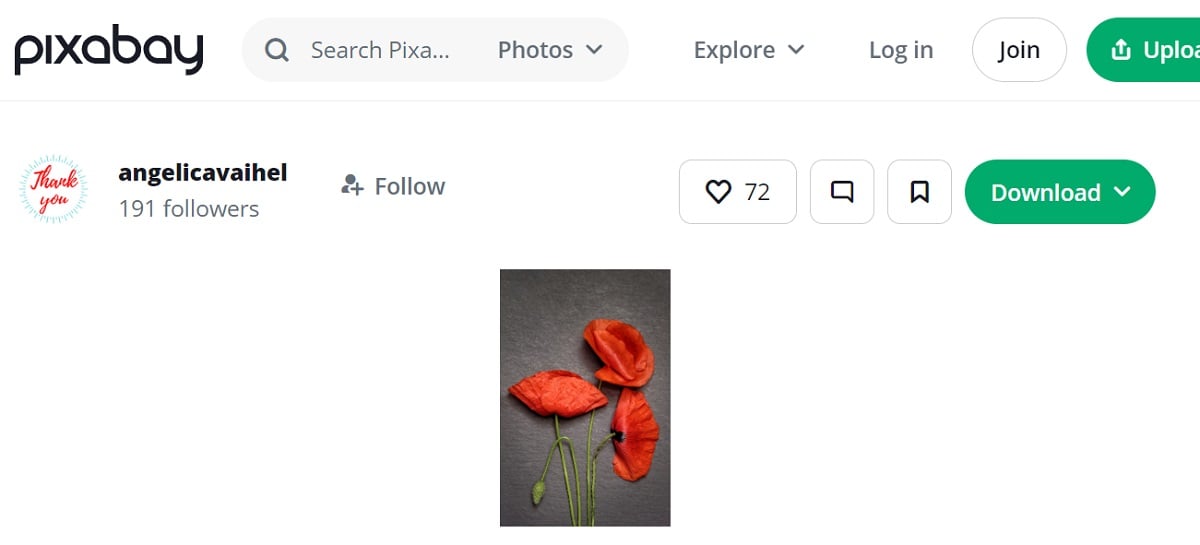The width and height of the screenshot is (1200, 545).
Task: Open the red poppies photo
Action: (x=585, y=397)
